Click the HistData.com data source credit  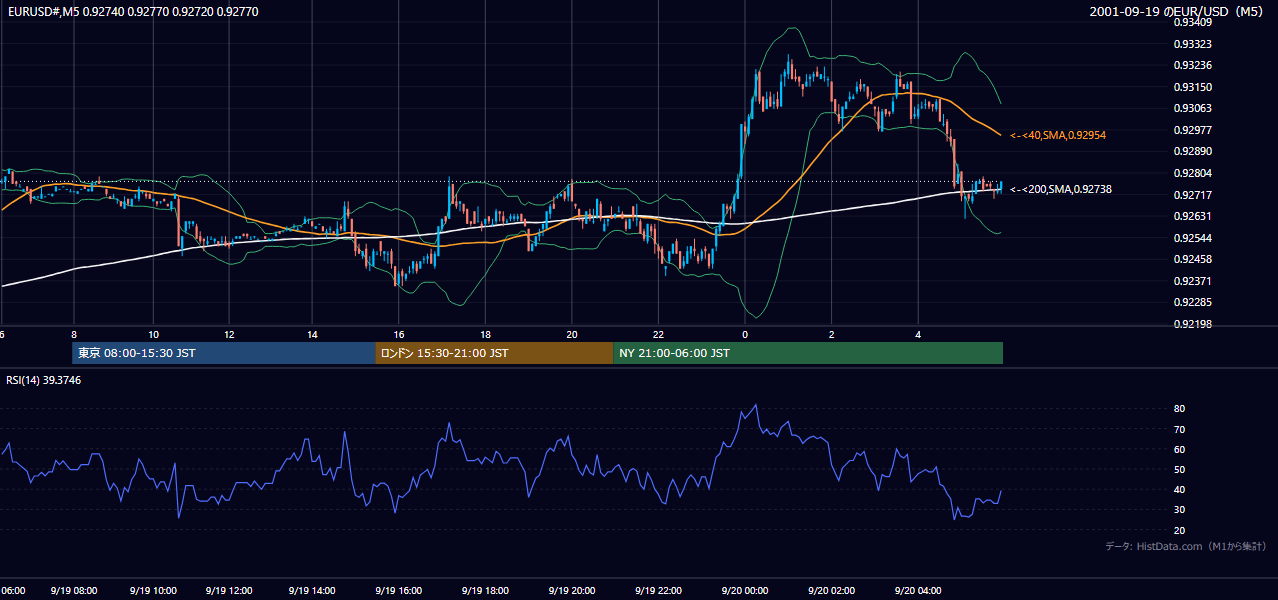(x=1186, y=546)
